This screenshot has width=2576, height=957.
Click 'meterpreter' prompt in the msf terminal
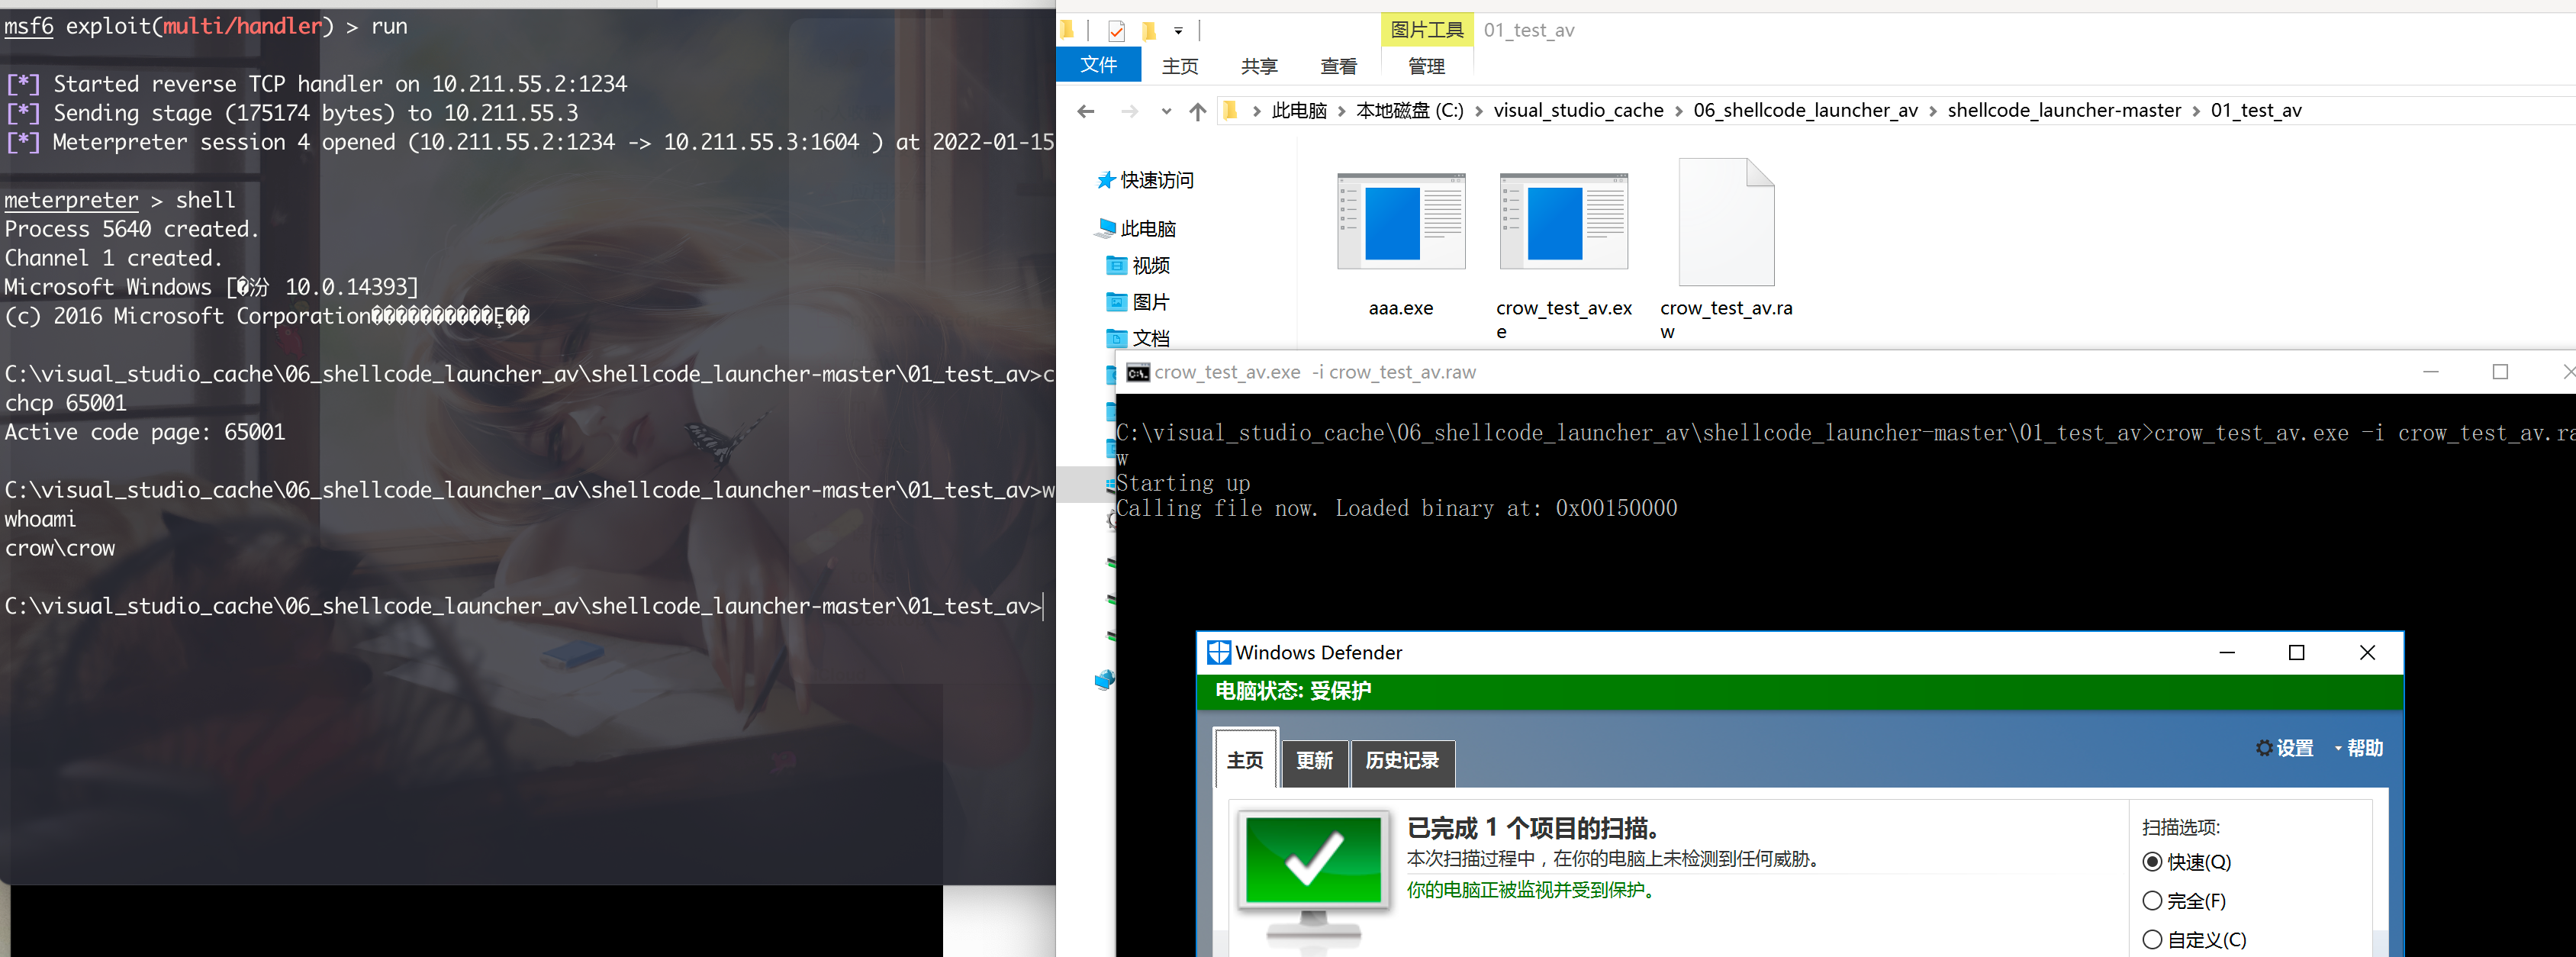tap(71, 200)
